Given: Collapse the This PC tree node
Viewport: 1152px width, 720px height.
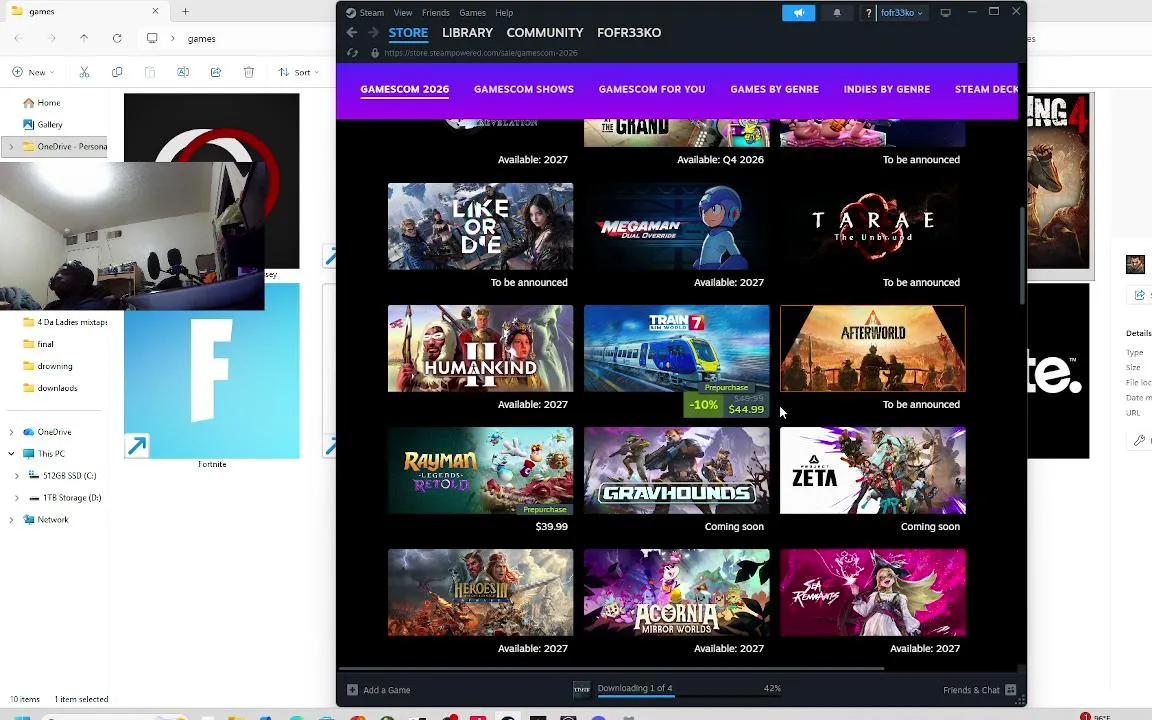Looking at the screenshot, I should (11, 454).
